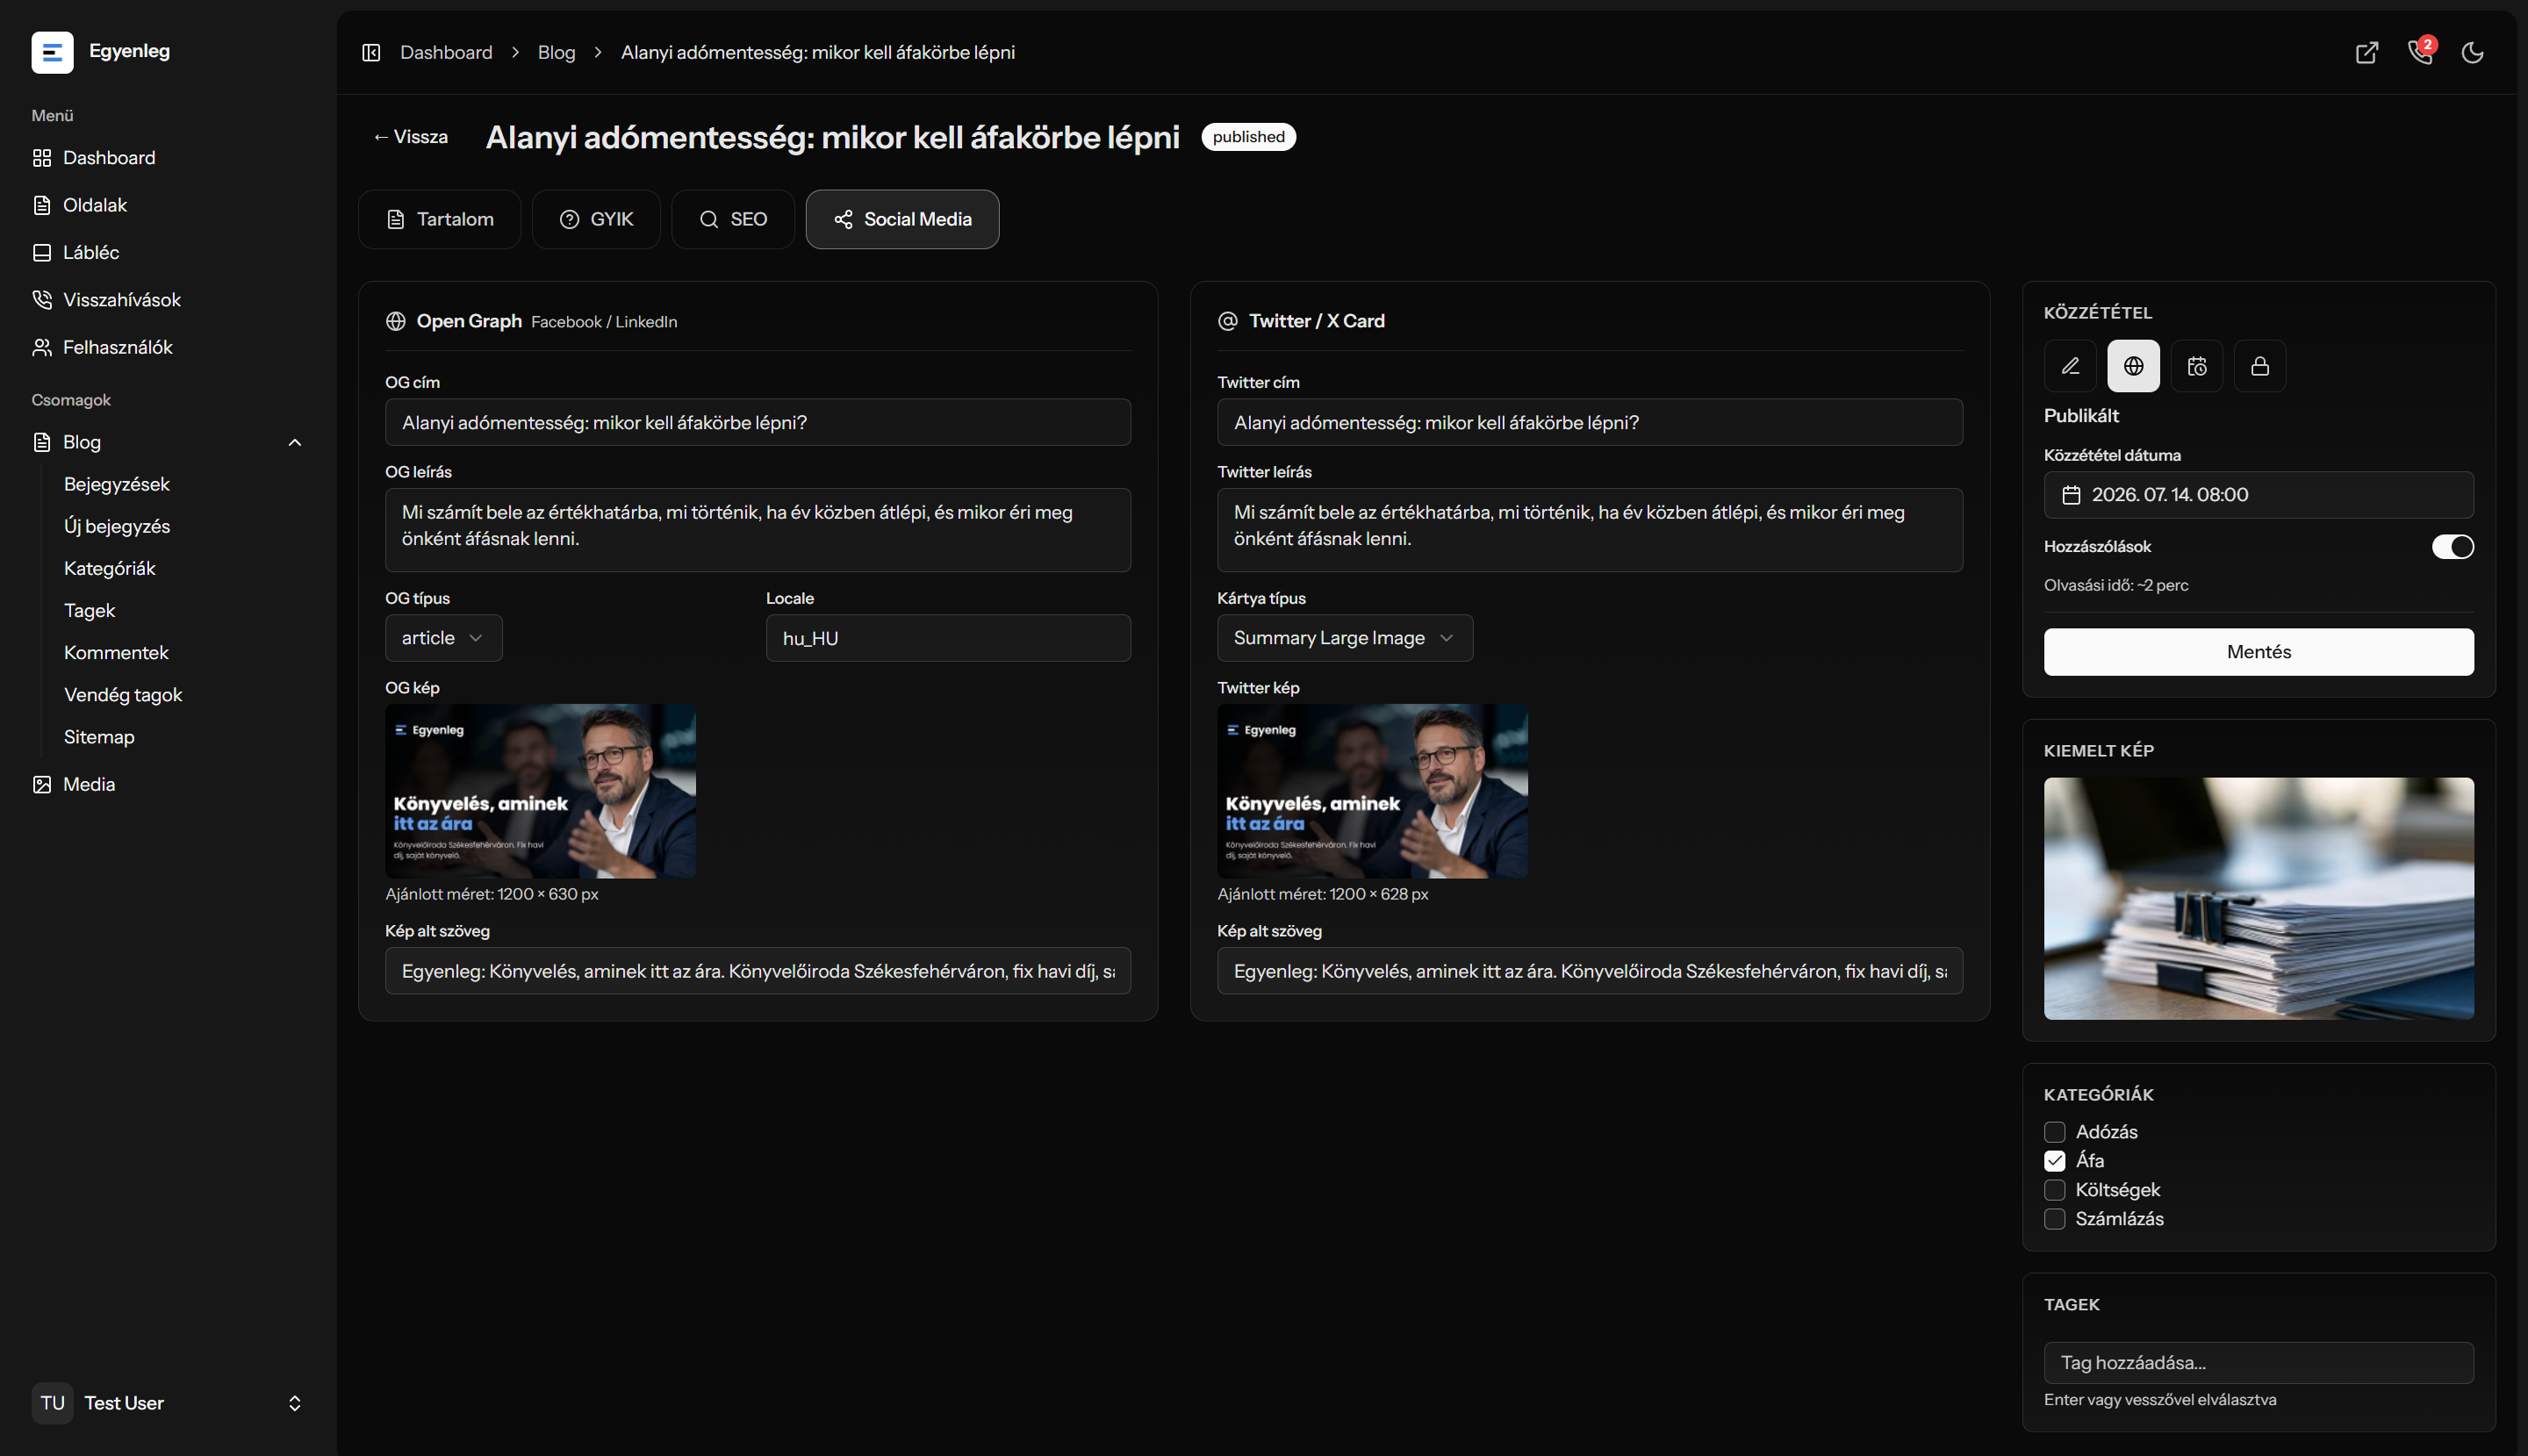This screenshot has width=2528, height=1456.
Task: Click the Egyenleg logo icon
Action: coord(52,52)
